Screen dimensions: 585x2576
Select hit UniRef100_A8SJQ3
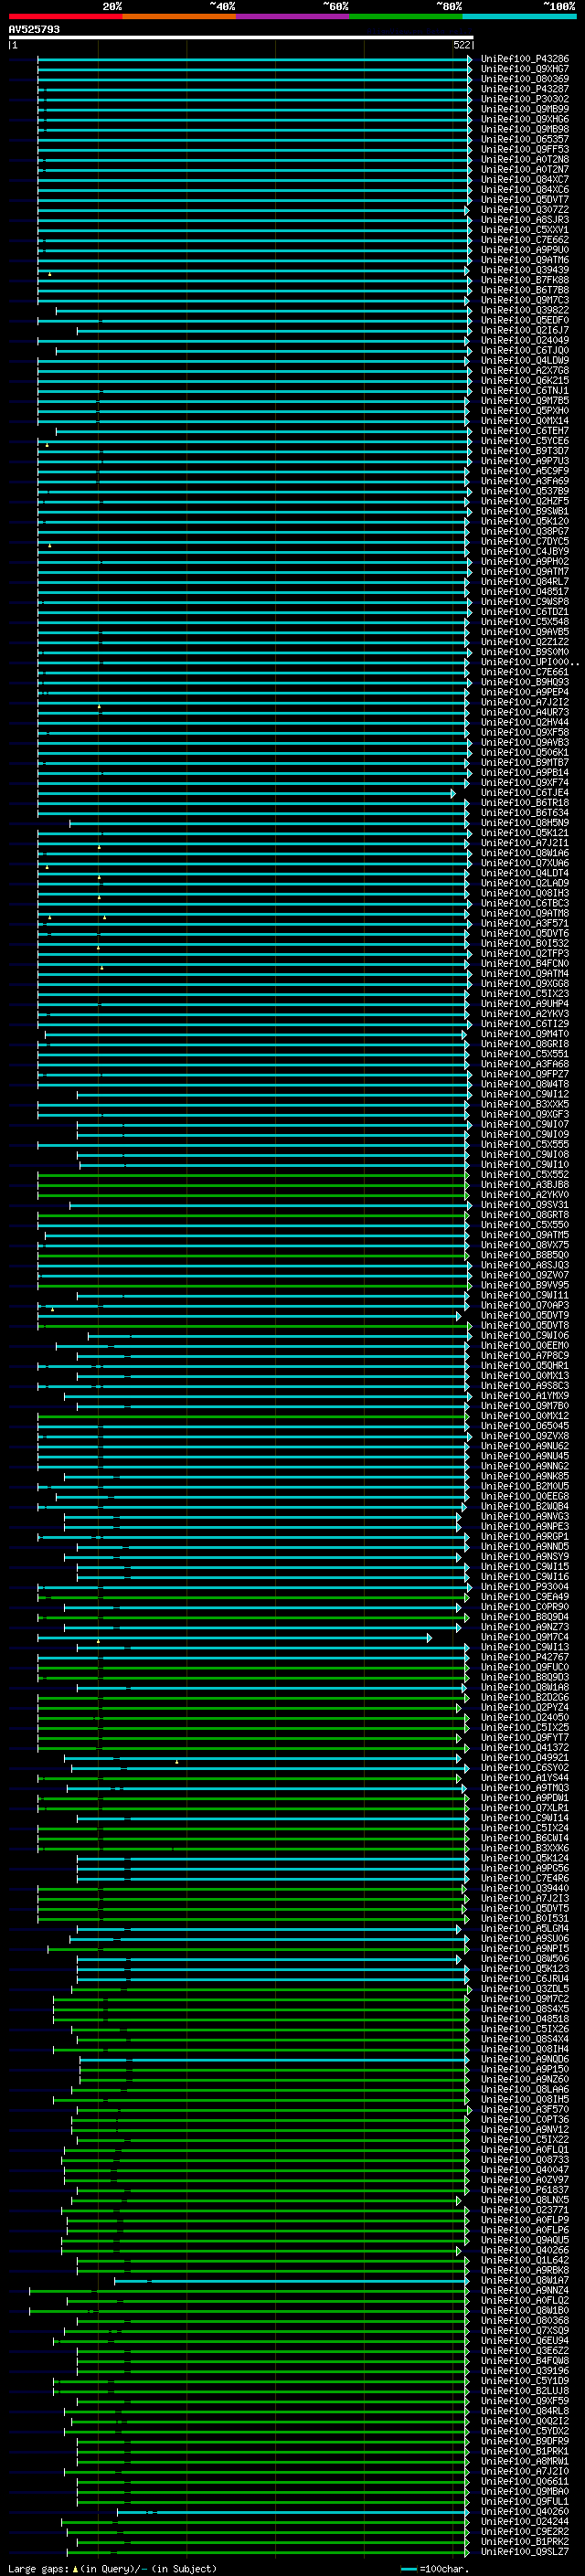pyautogui.click(x=524, y=1265)
